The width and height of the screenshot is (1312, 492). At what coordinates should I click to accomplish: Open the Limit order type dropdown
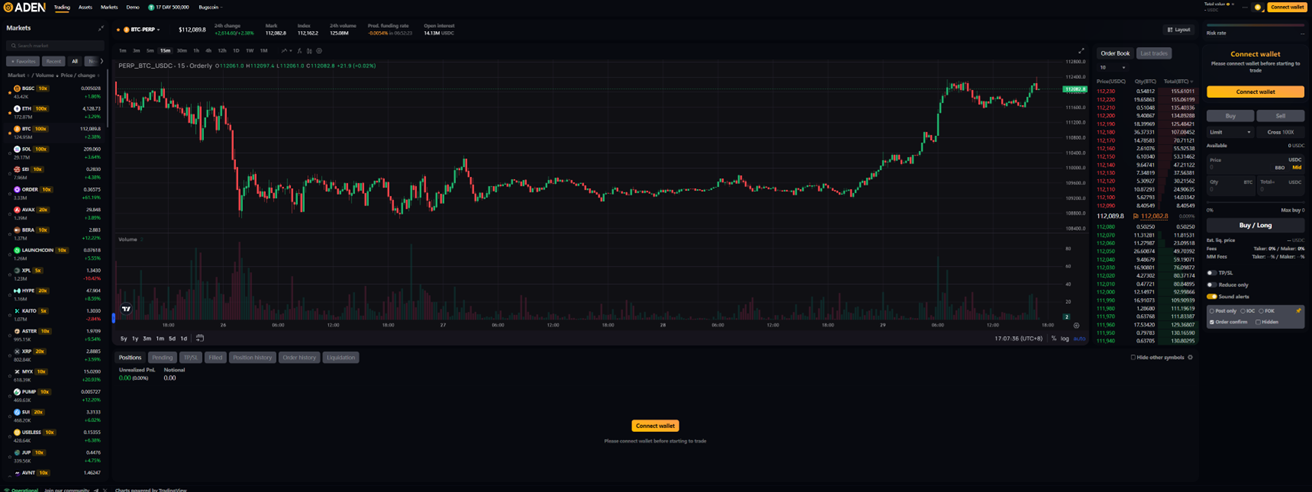tap(1230, 132)
